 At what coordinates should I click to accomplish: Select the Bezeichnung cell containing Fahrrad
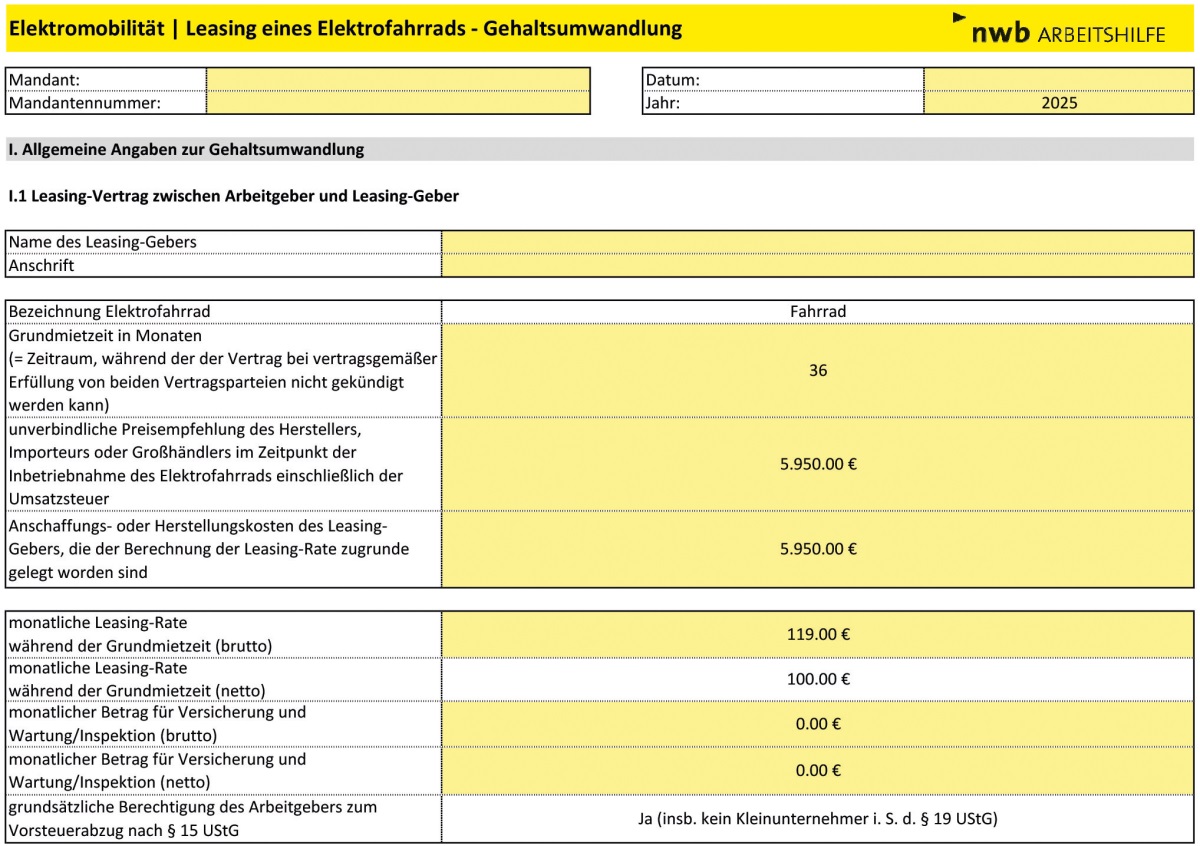tap(817, 312)
